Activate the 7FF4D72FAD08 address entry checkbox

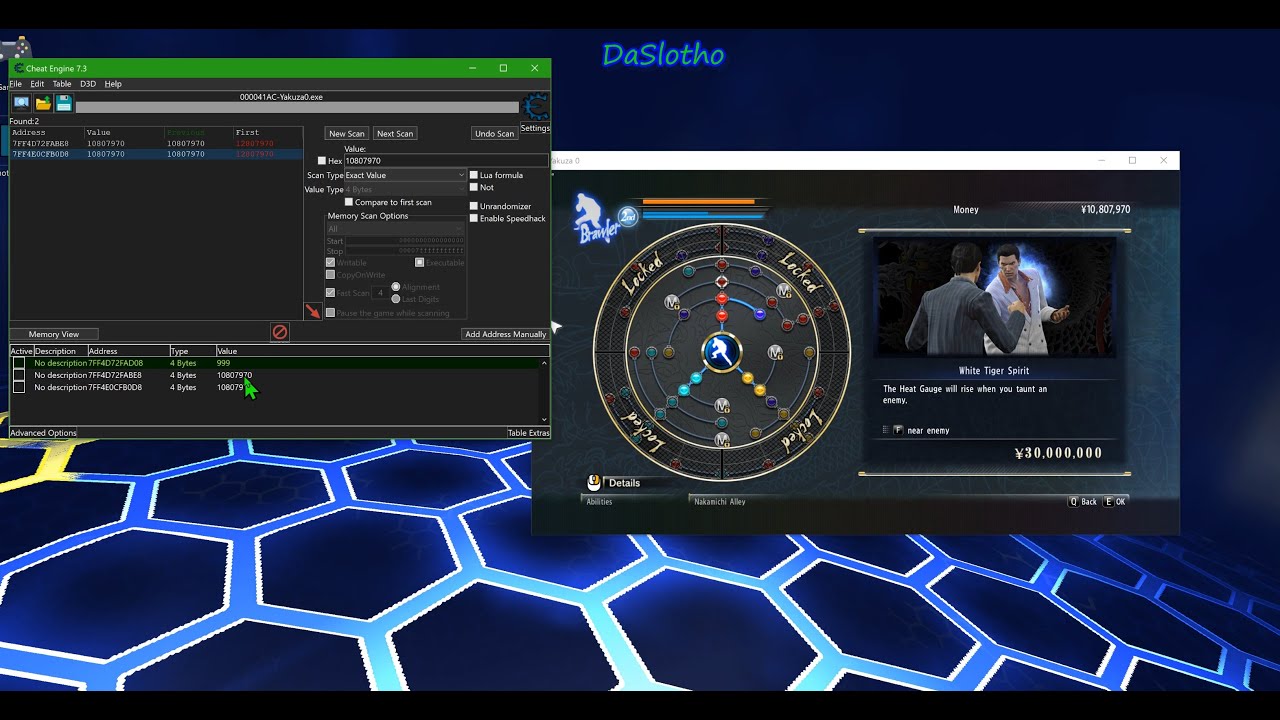click(19, 363)
